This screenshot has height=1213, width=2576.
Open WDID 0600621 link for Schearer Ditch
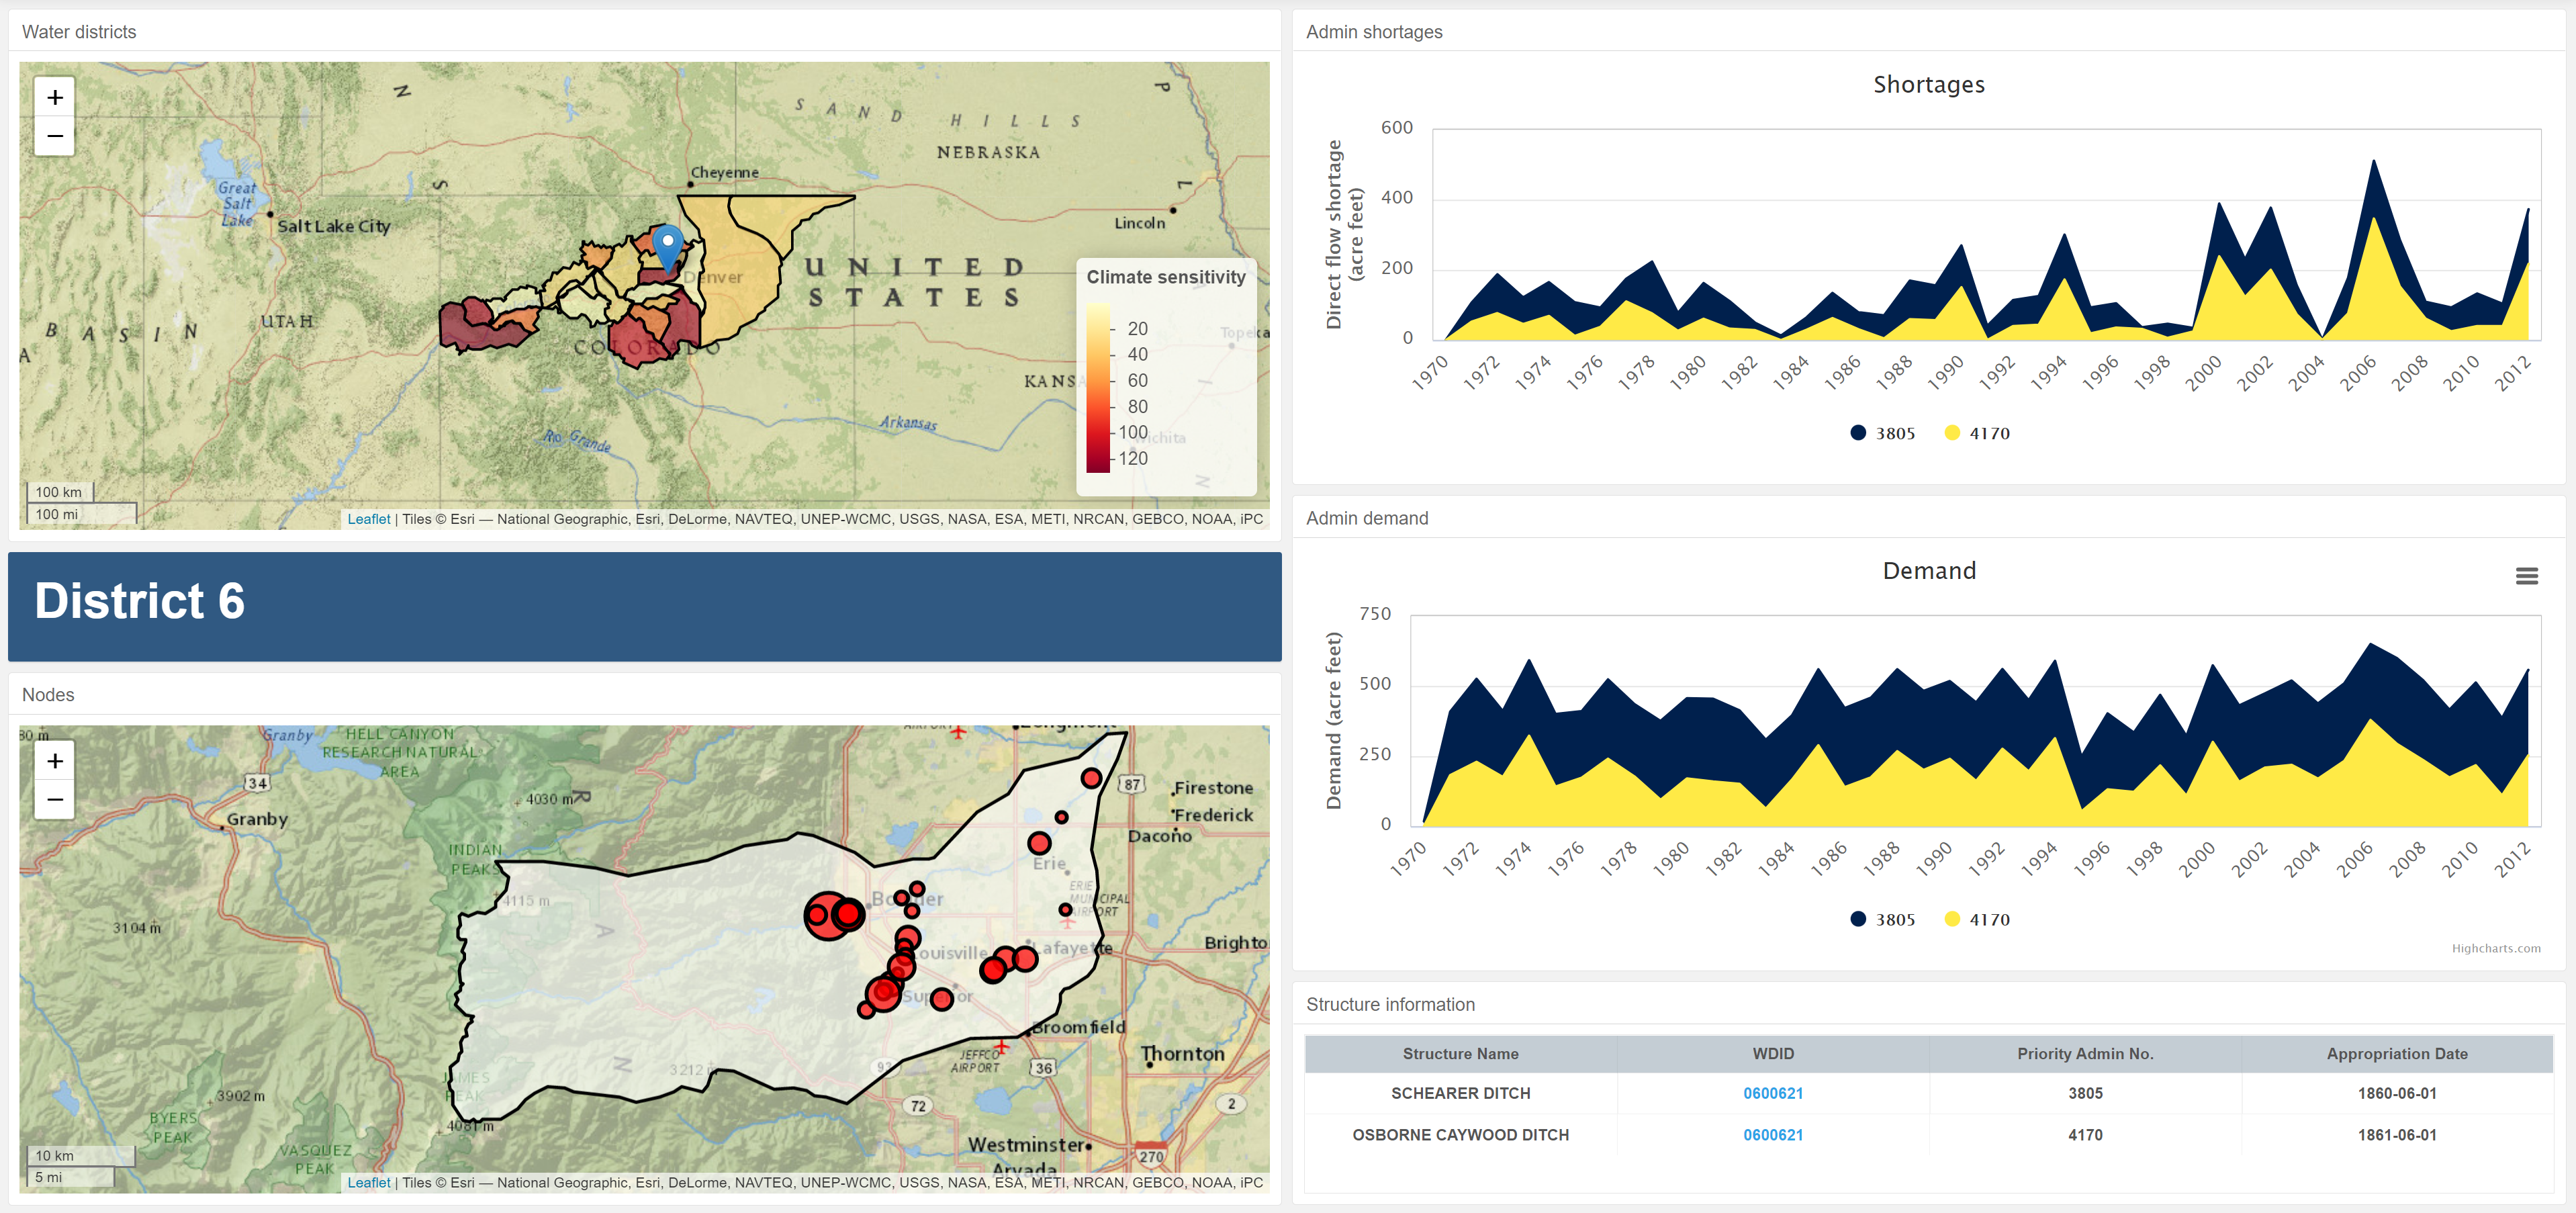click(1773, 1093)
